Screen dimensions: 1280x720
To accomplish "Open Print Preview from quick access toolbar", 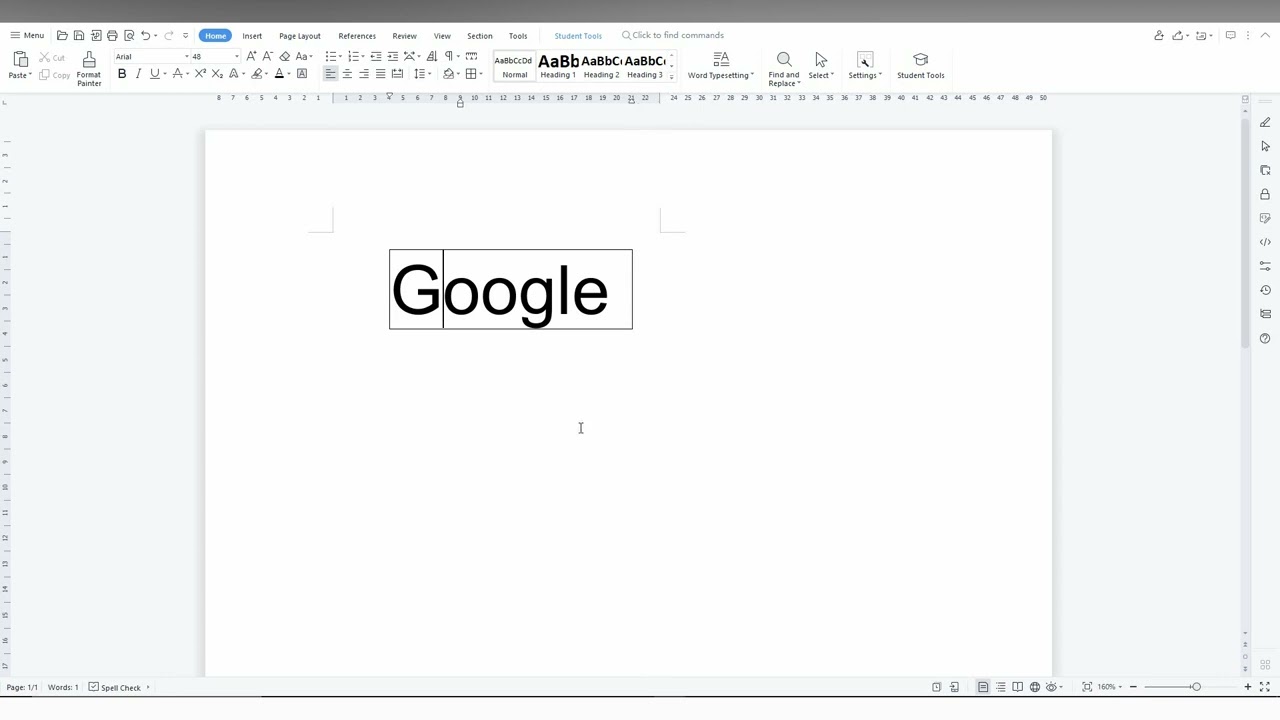I will pos(129,36).
